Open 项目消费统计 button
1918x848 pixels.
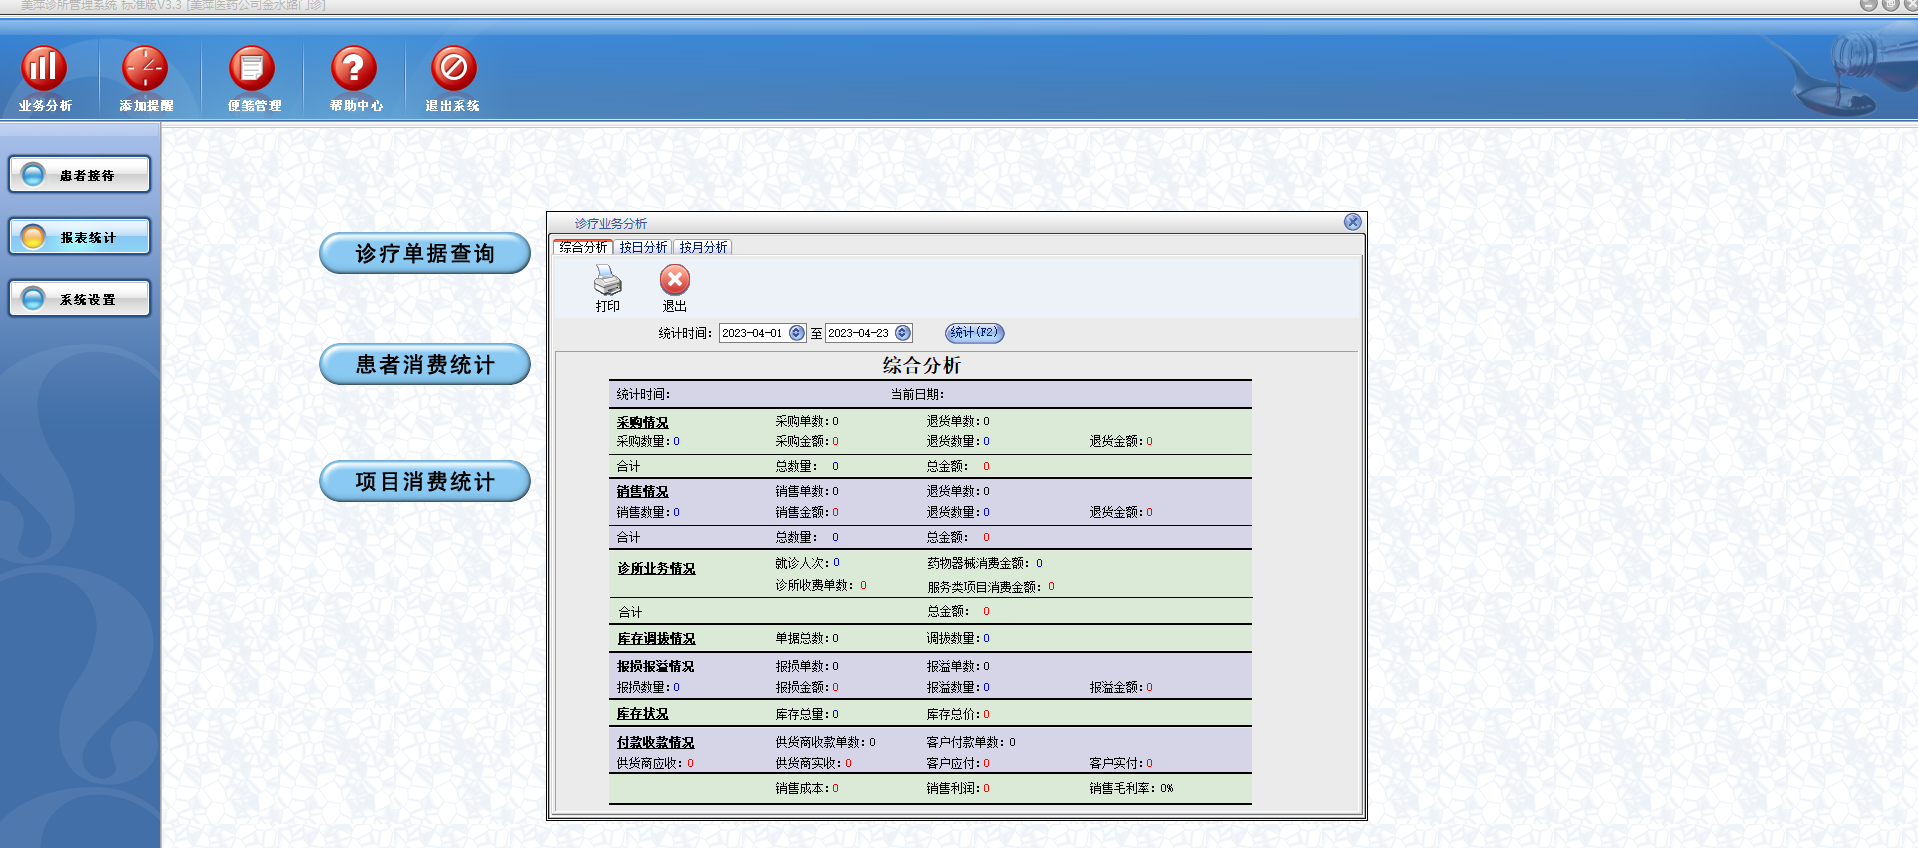tap(425, 481)
